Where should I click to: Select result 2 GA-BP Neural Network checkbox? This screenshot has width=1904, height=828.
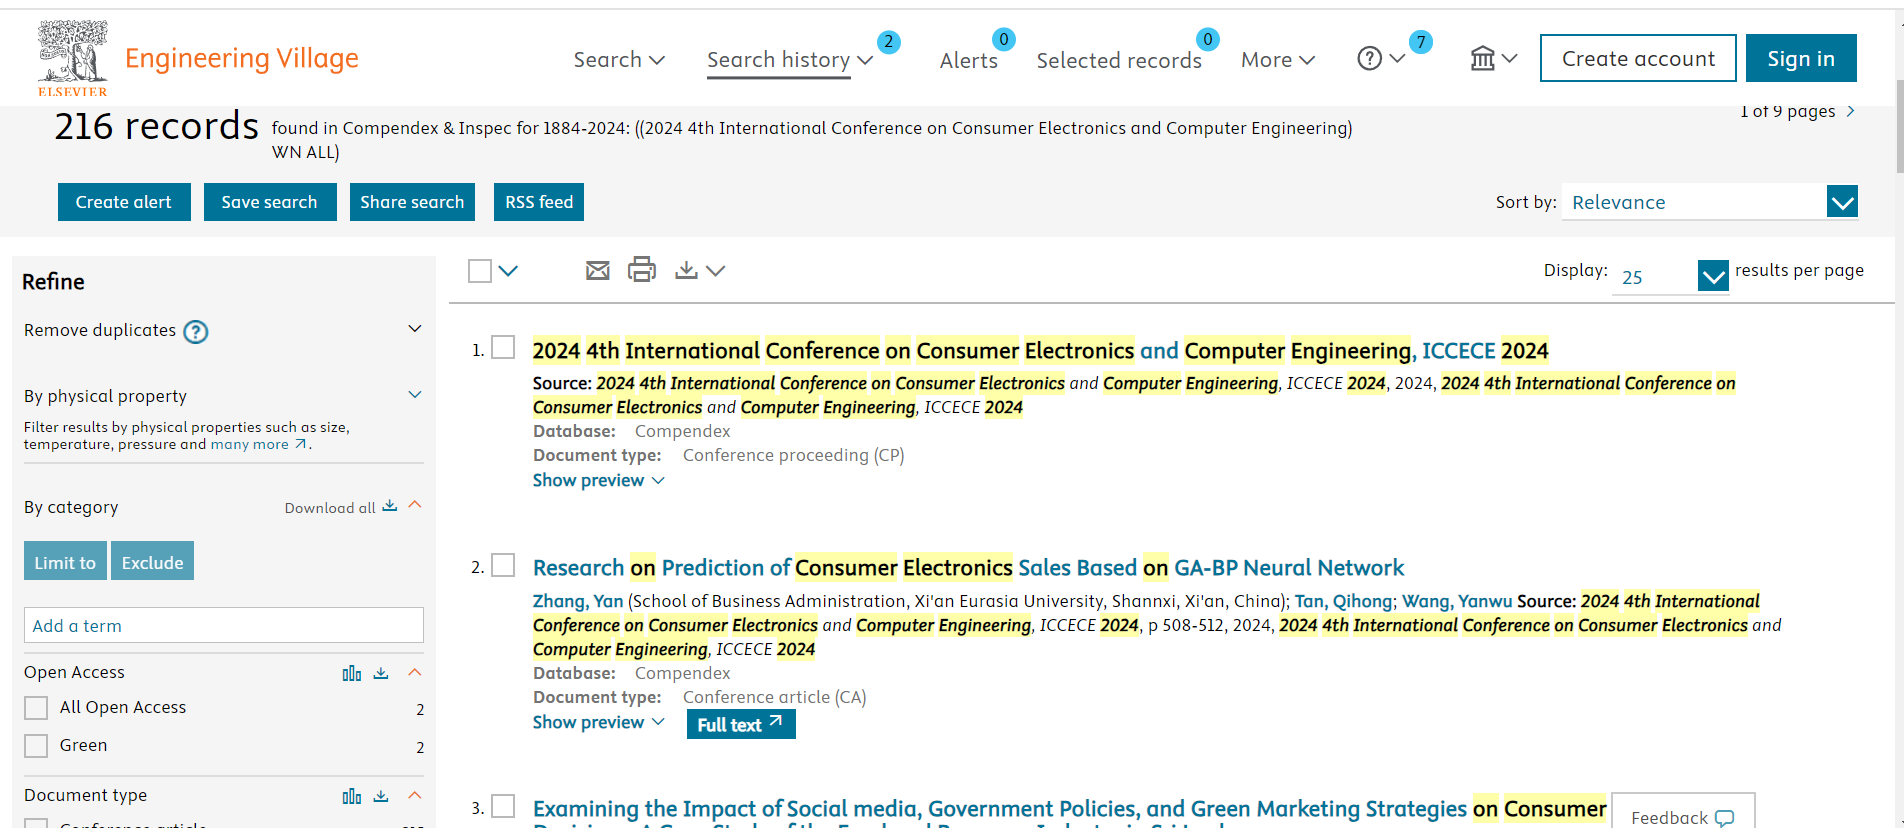[503, 565]
